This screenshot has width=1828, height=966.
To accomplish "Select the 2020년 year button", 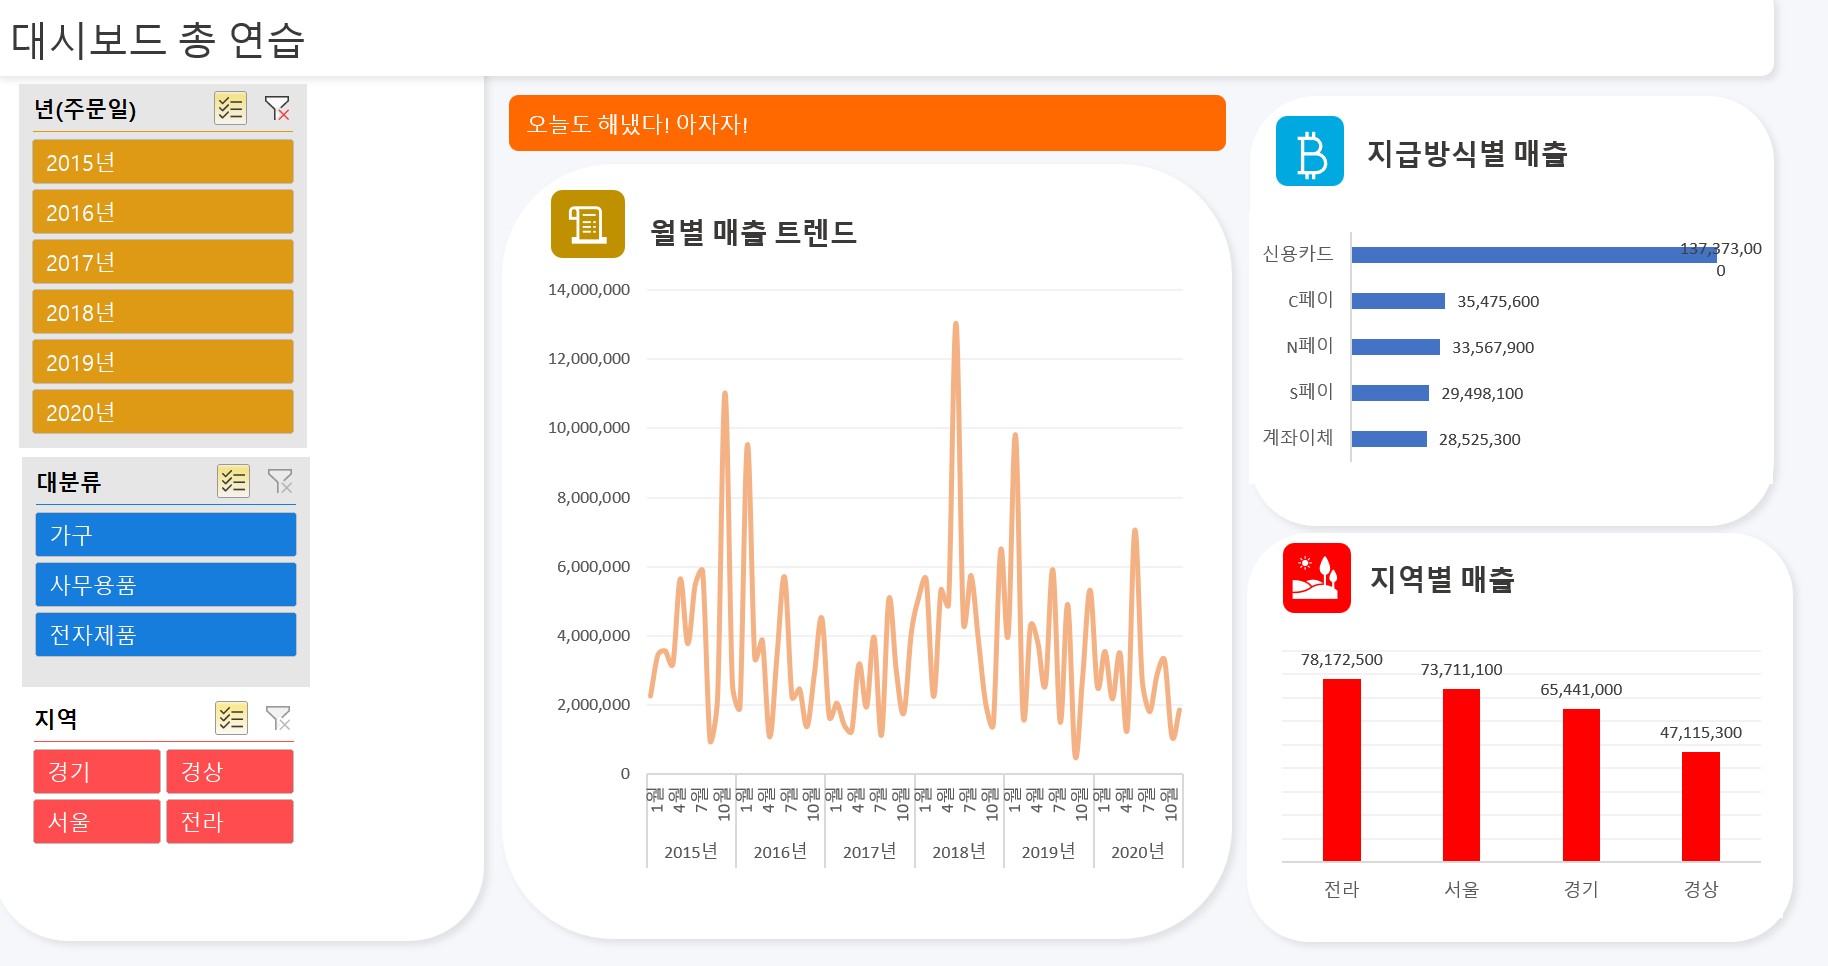I will (162, 411).
